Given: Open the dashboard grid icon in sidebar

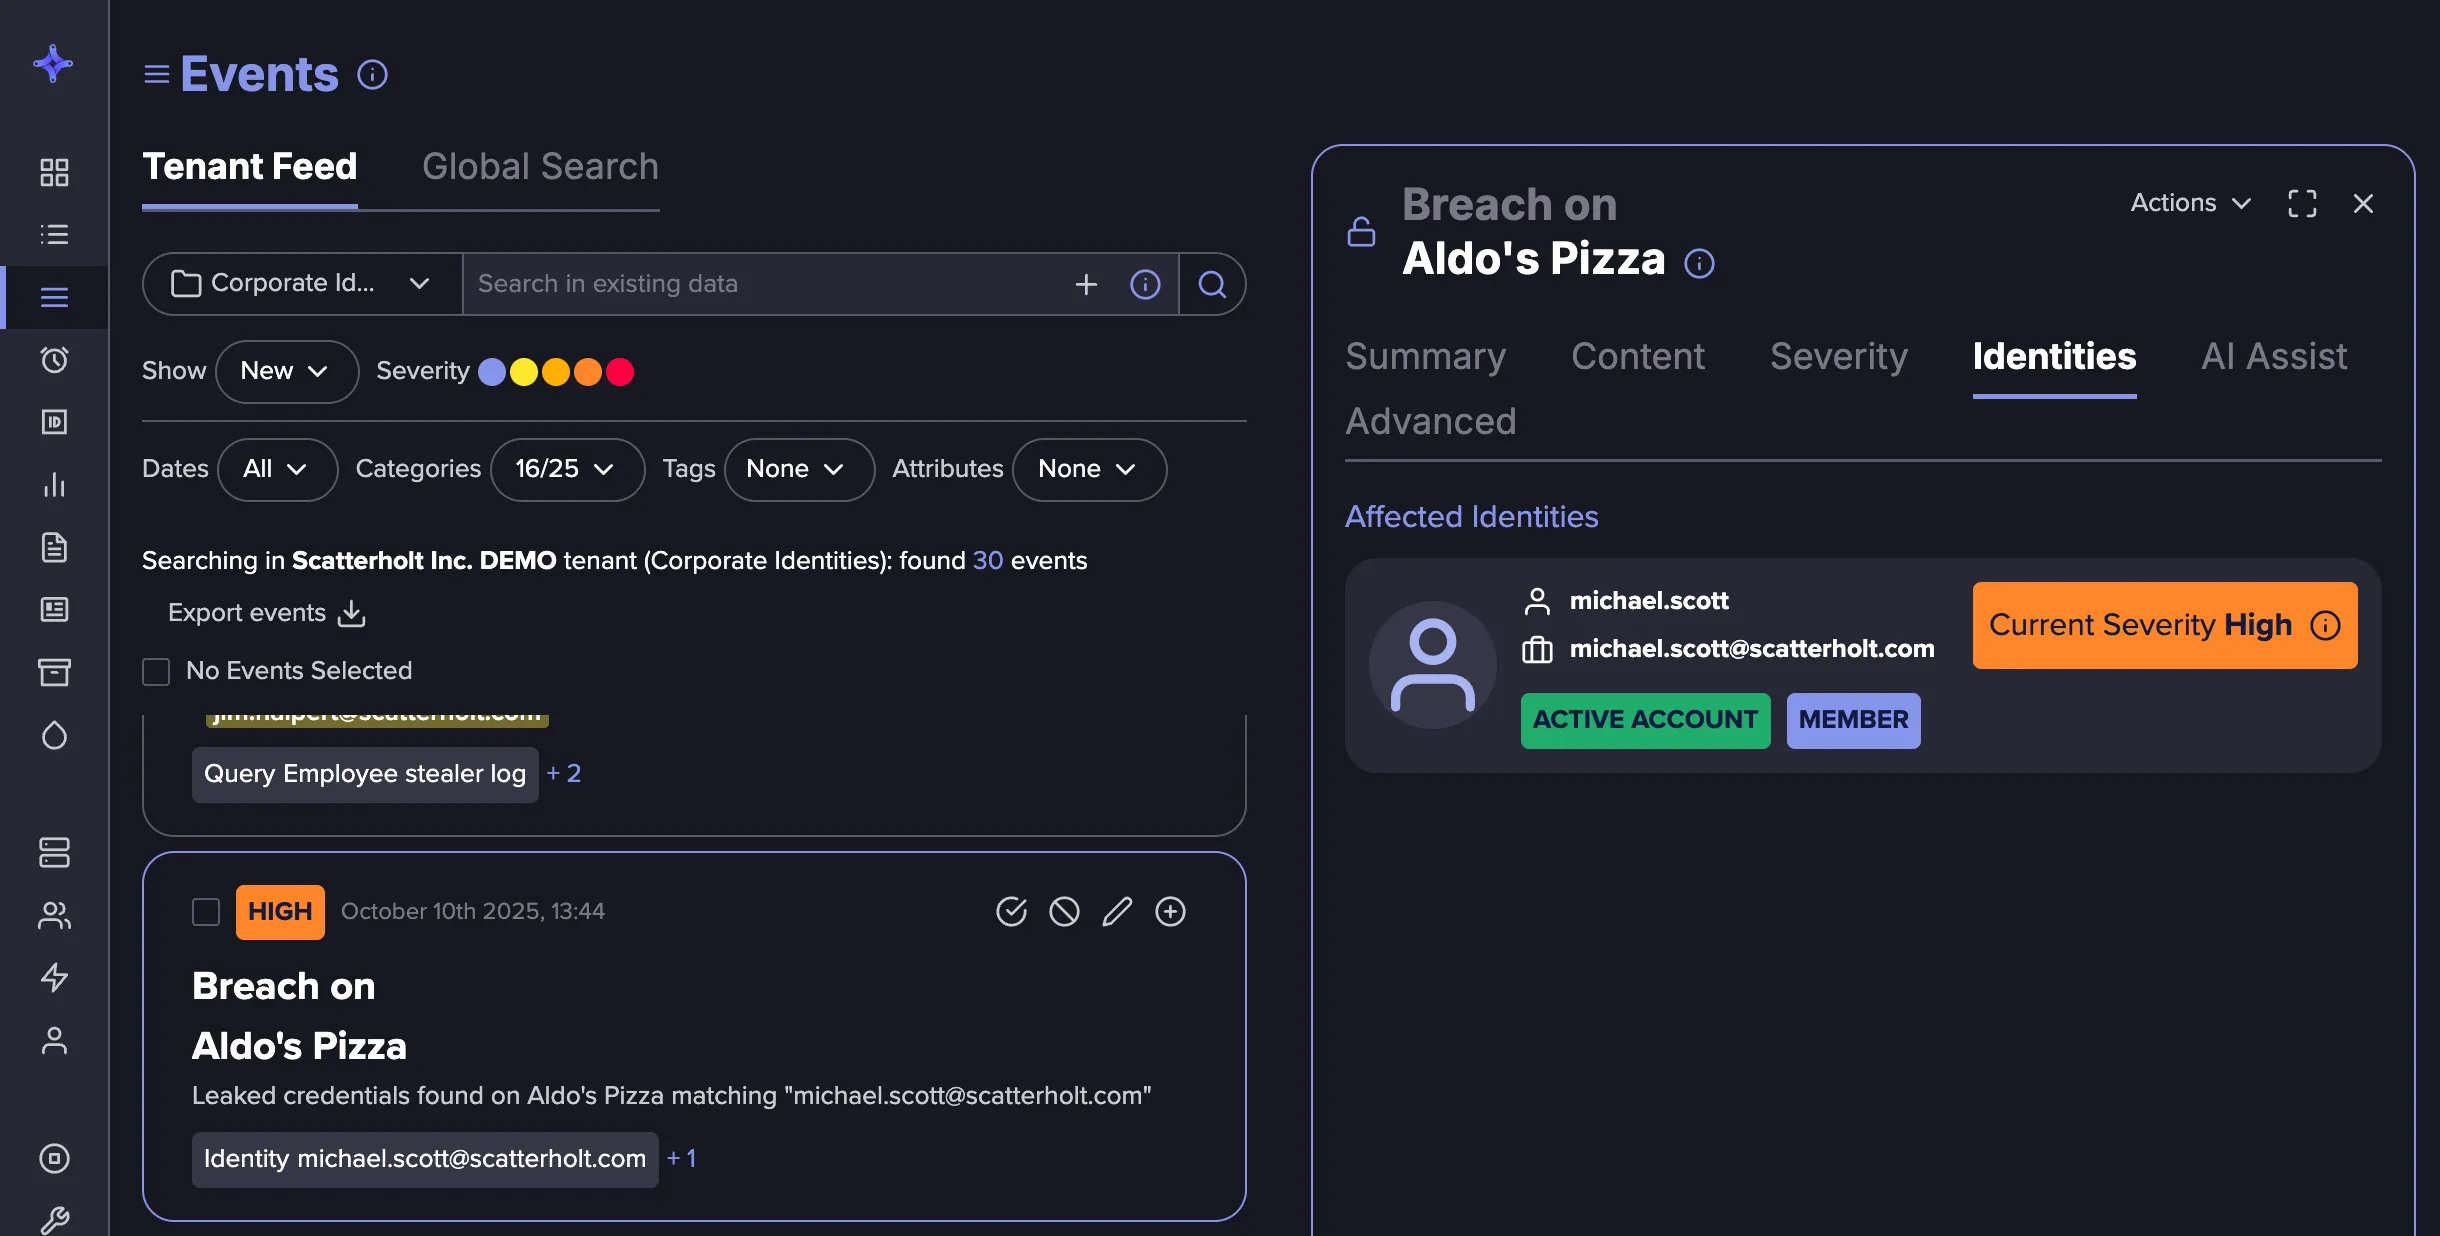Looking at the screenshot, I should 54,172.
